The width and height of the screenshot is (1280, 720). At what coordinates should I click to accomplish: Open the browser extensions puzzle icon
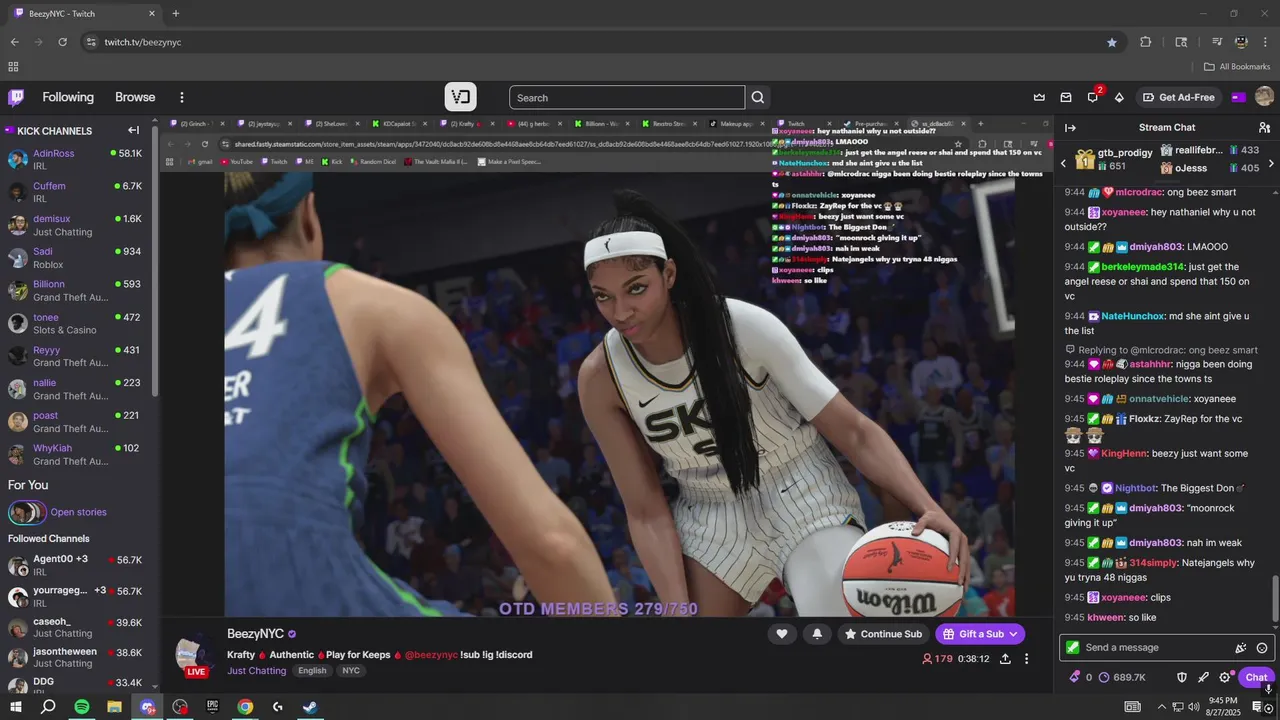pyautogui.click(x=1146, y=42)
